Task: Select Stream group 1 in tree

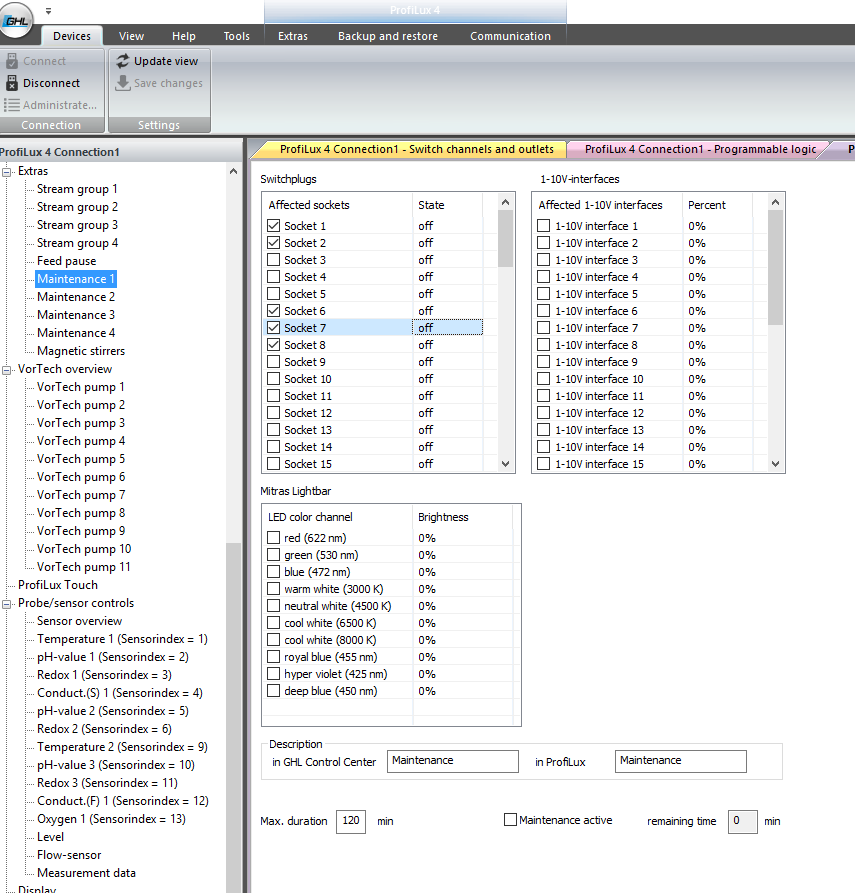Action: point(77,189)
